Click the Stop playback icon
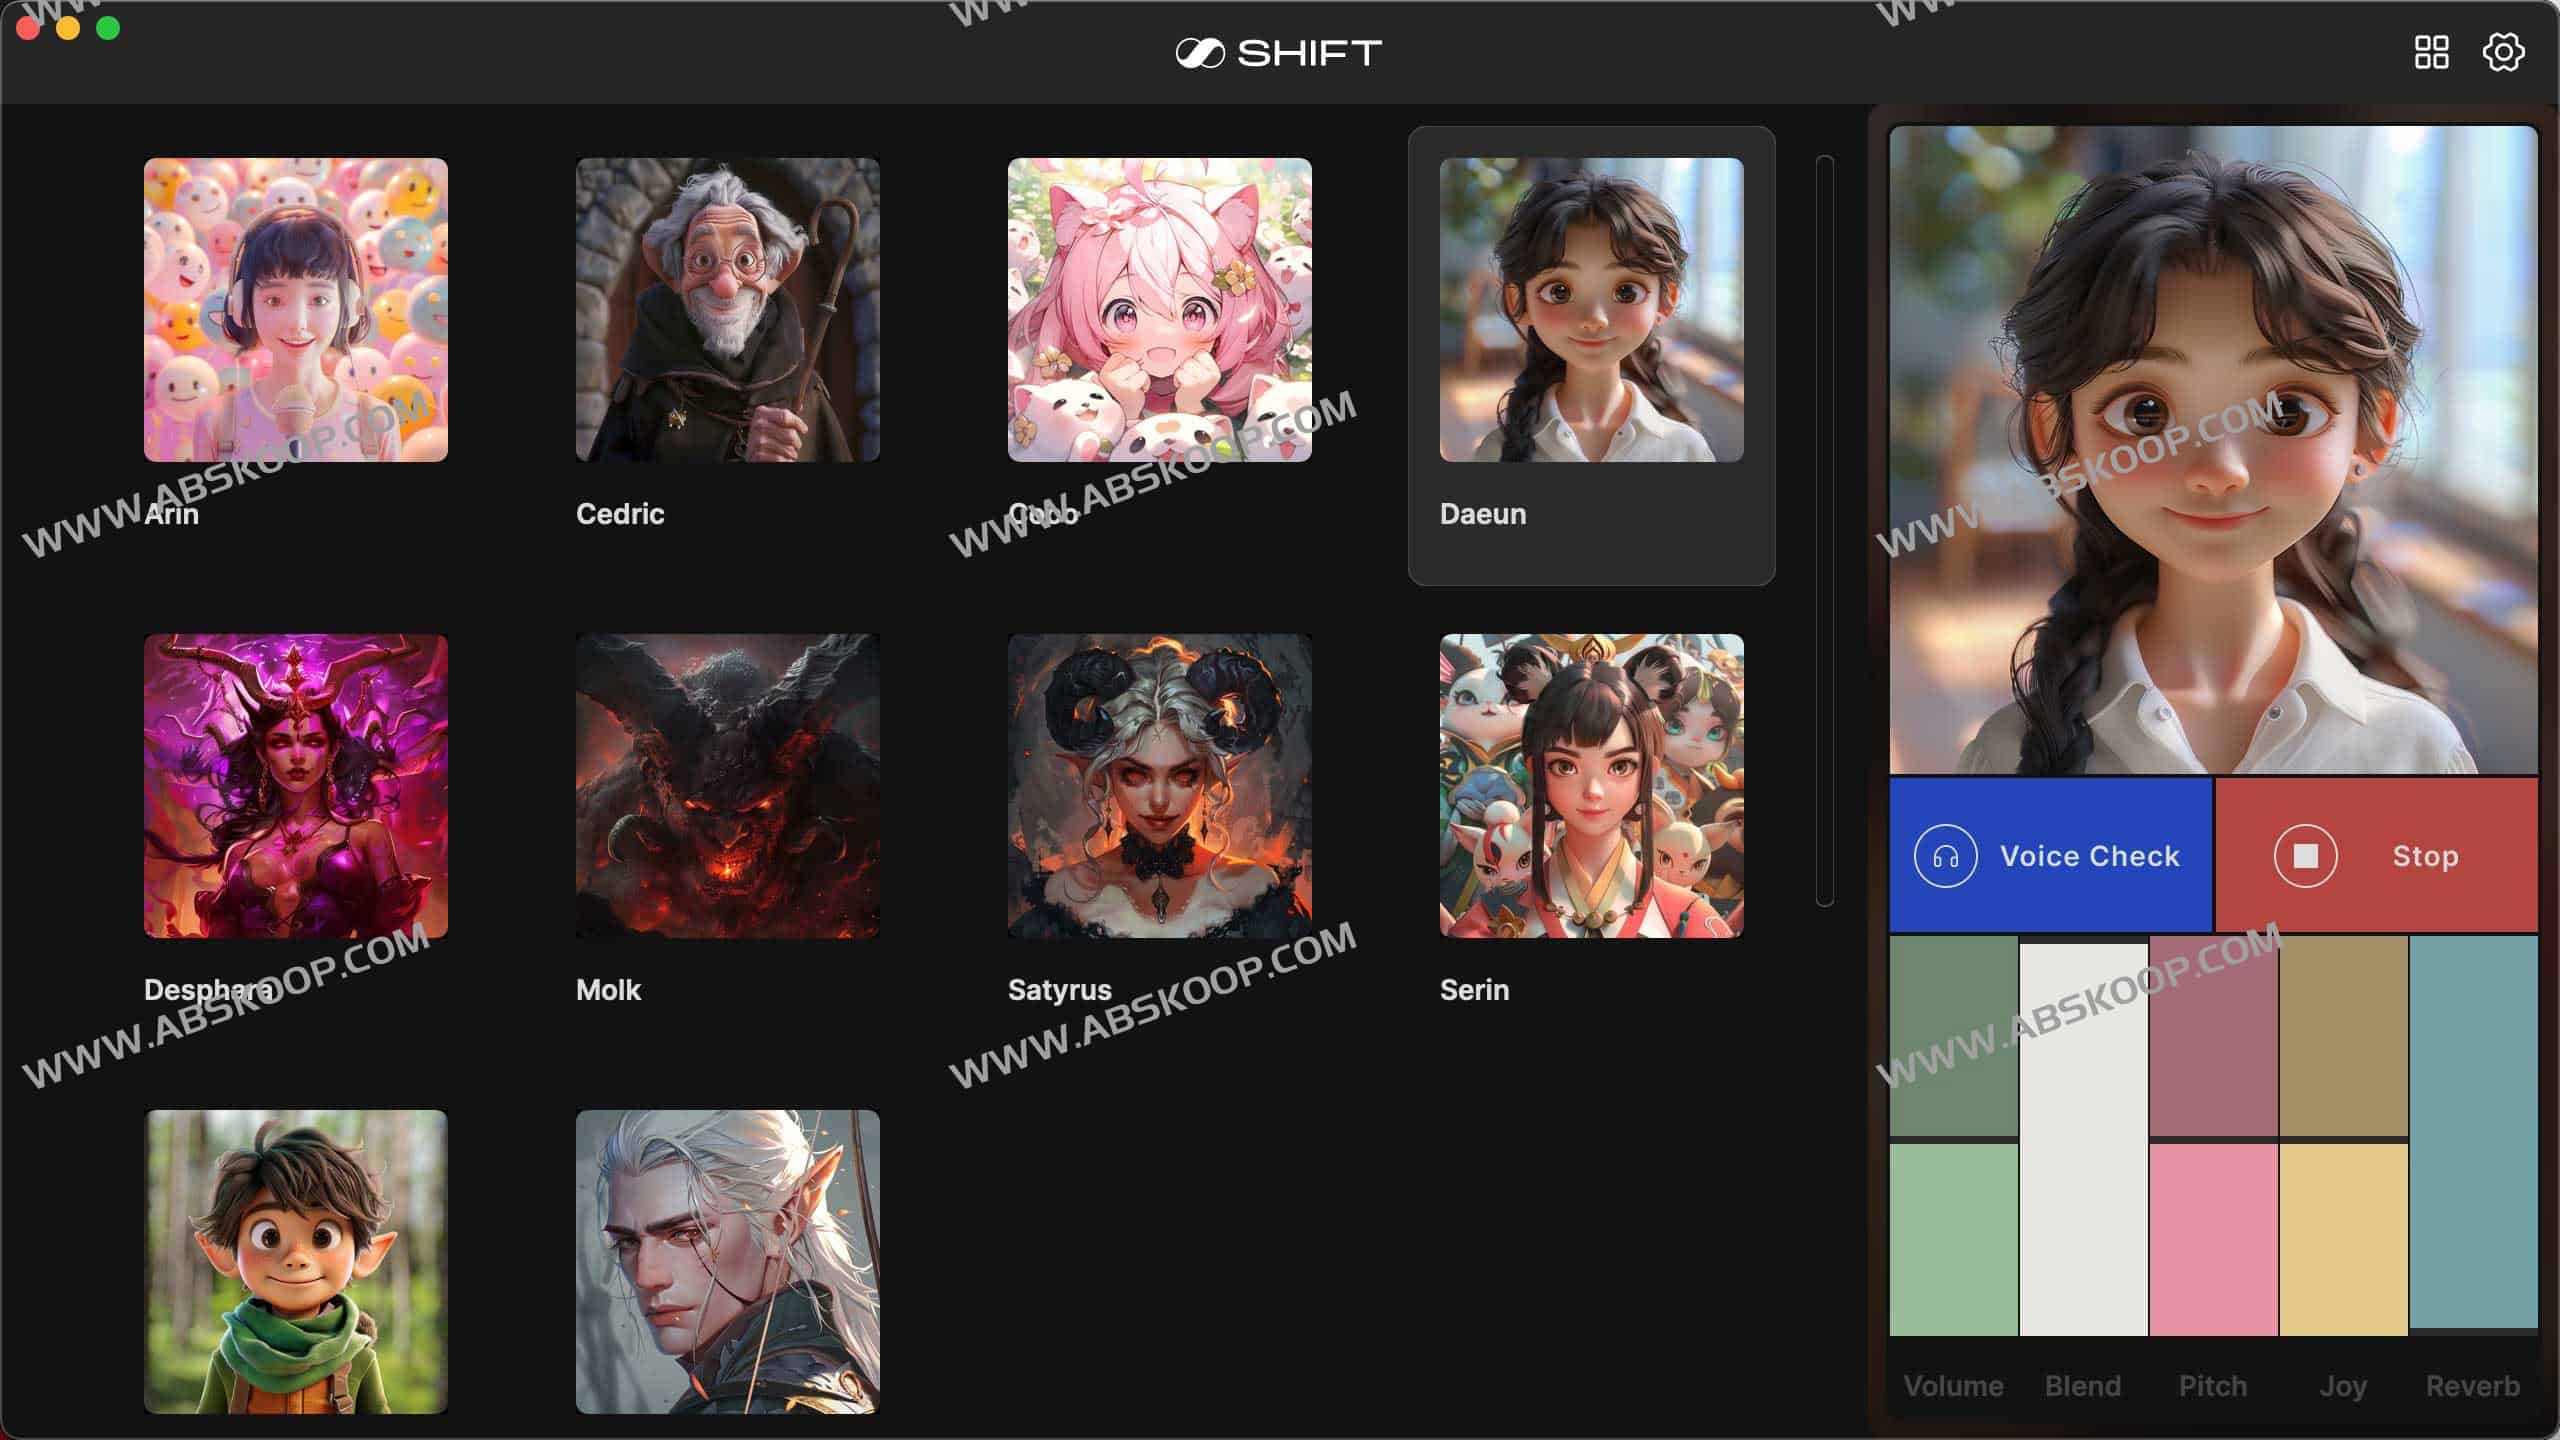Screen dimensions: 2560x1440 point(2309,855)
